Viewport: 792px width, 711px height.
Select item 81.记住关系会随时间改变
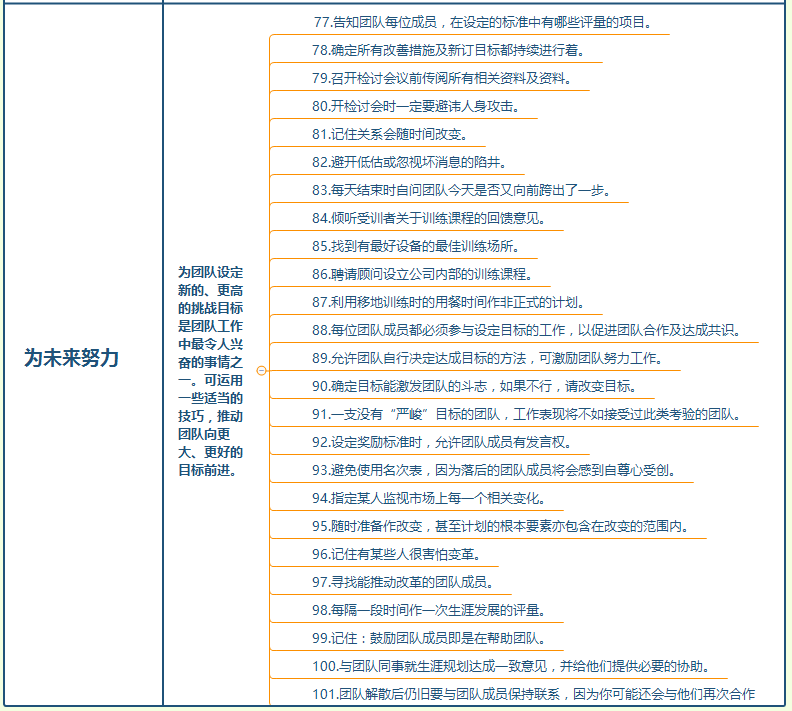(390, 134)
